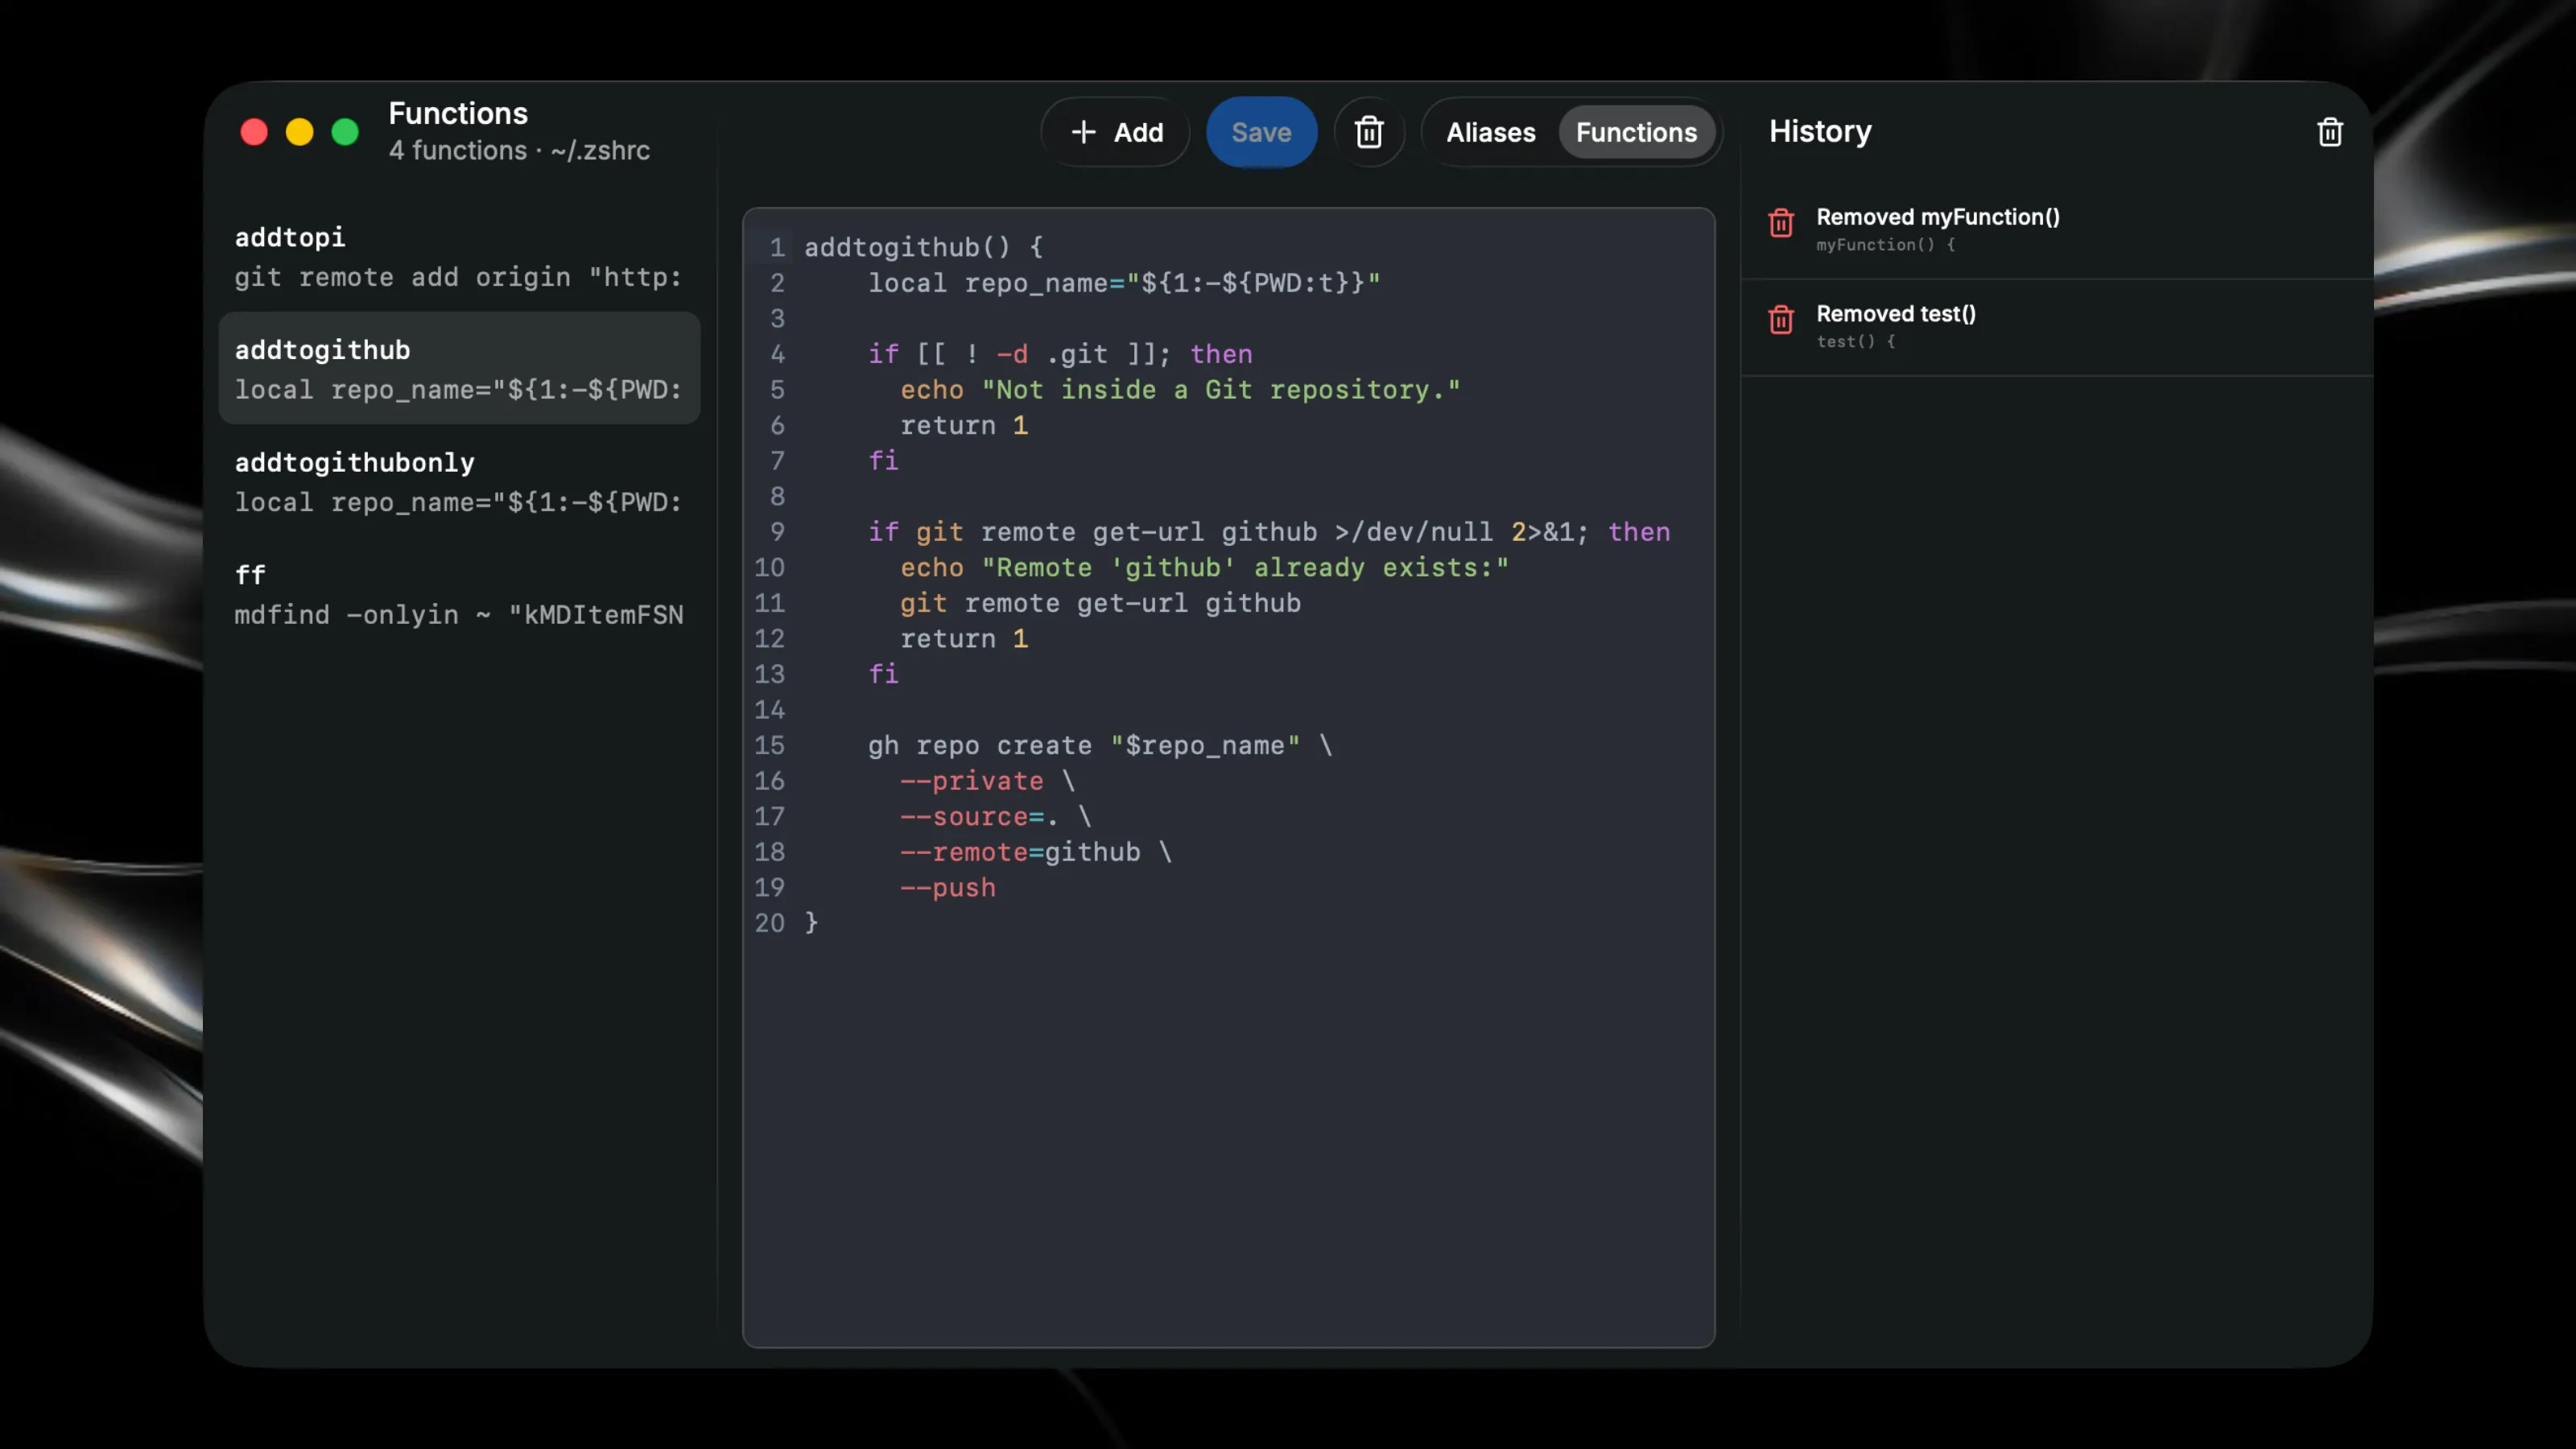Minimize the window with the yellow button
Image resolution: width=2576 pixels, height=1449 pixels.
pyautogui.click(x=299, y=132)
